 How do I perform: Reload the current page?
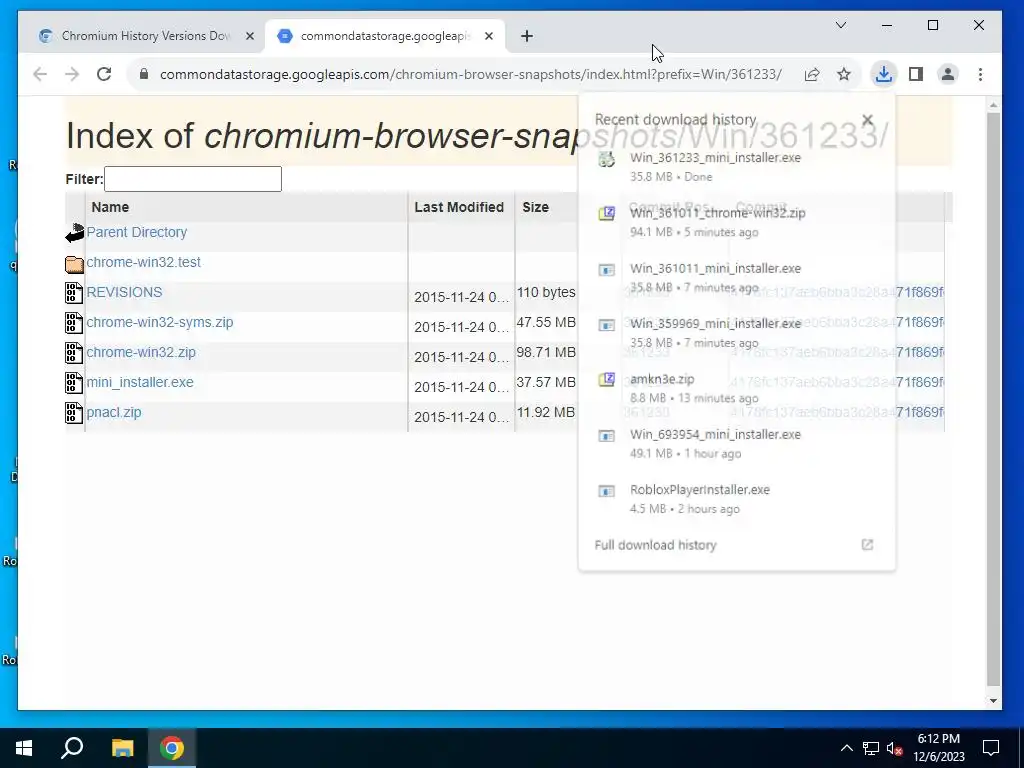(x=104, y=74)
